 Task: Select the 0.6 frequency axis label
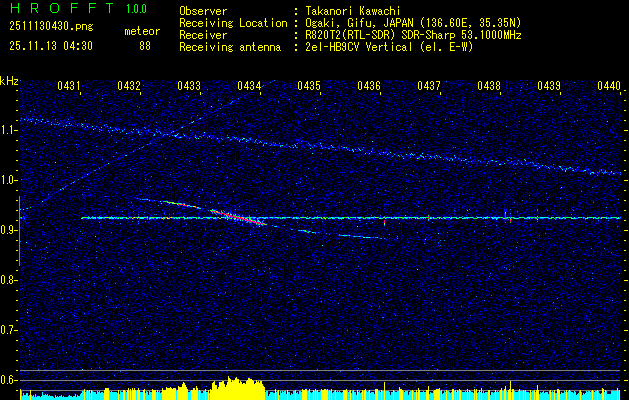(x=10, y=379)
